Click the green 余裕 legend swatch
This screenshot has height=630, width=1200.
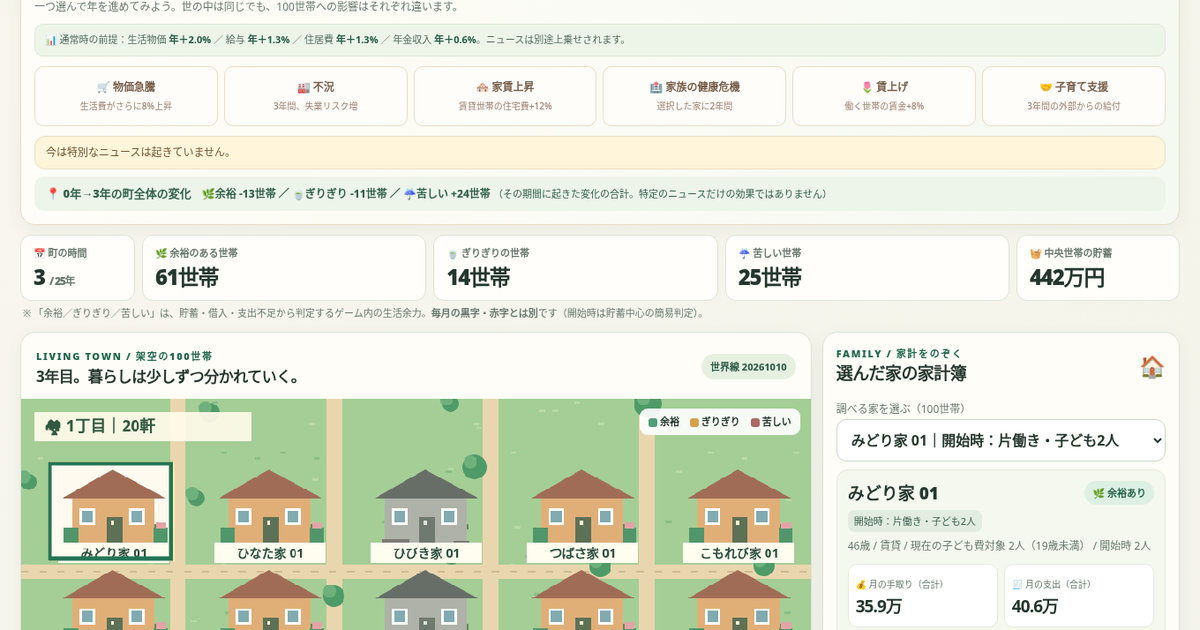coord(653,422)
